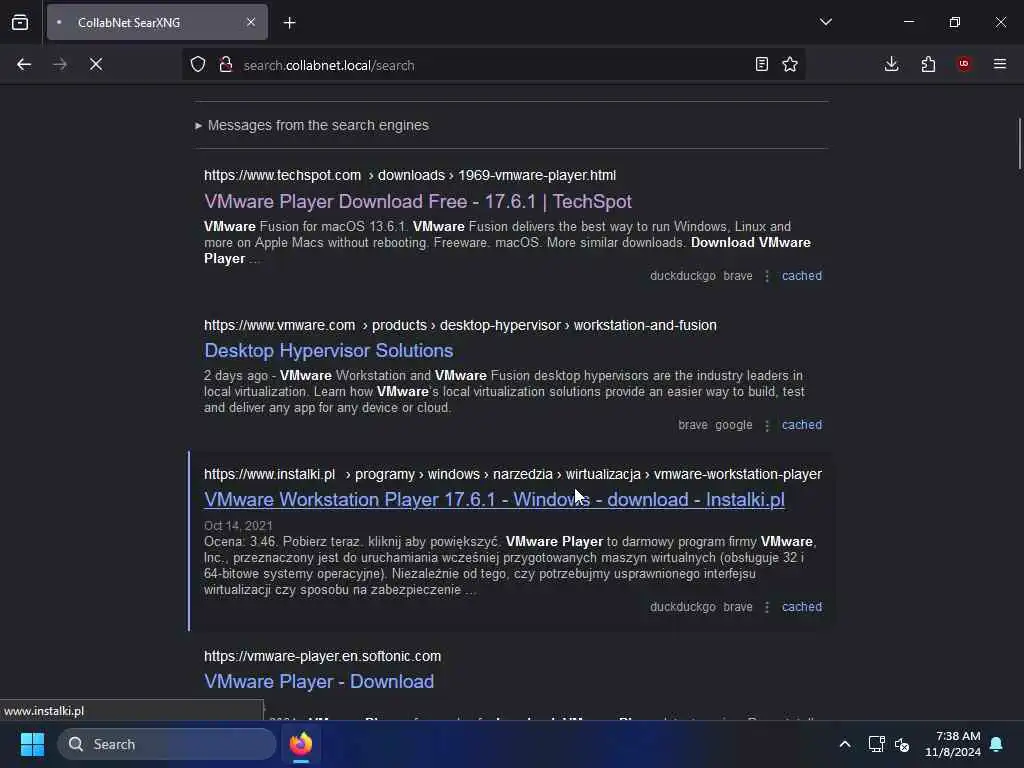This screenshot has height=768, width=1024.
Task: Click the vmware.com result URL breadcrumb
Action: [x=460, y=325]
